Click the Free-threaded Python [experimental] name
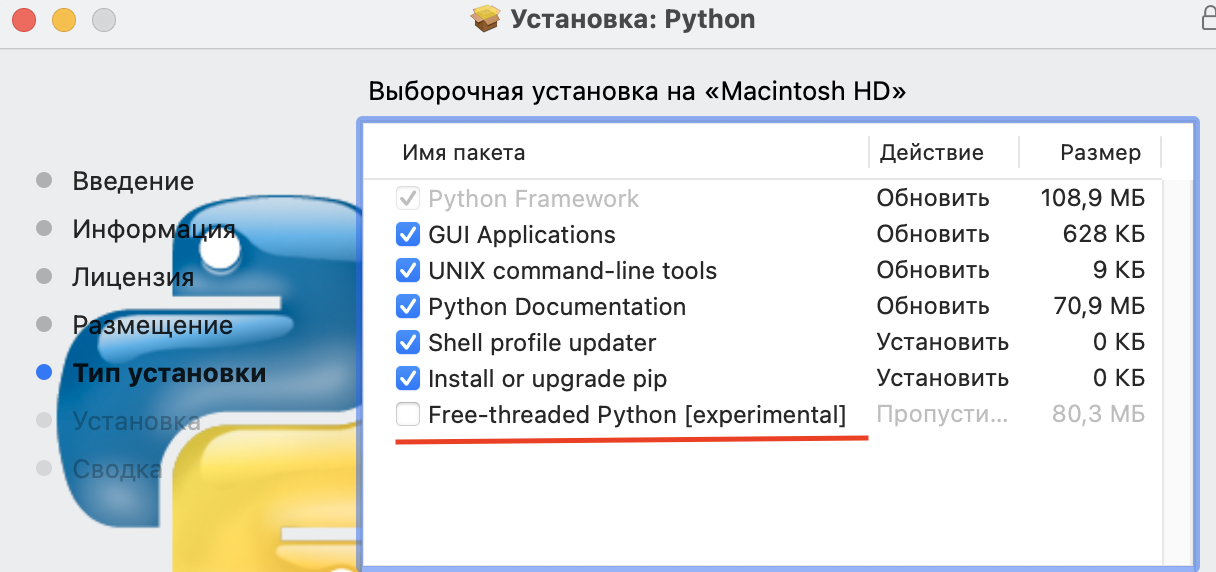The width and height of the screenshot is (1216, 572). coord(637,414)
